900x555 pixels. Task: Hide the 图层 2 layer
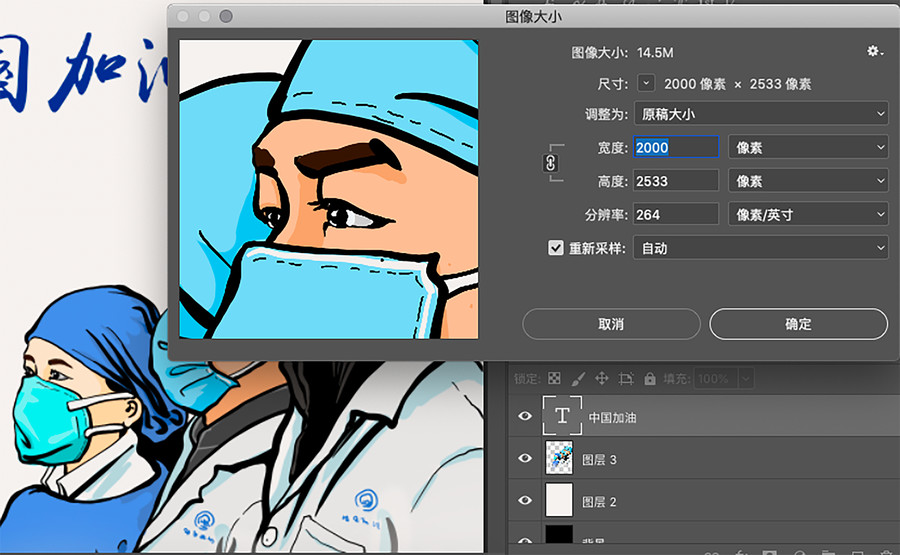point(525,500)
